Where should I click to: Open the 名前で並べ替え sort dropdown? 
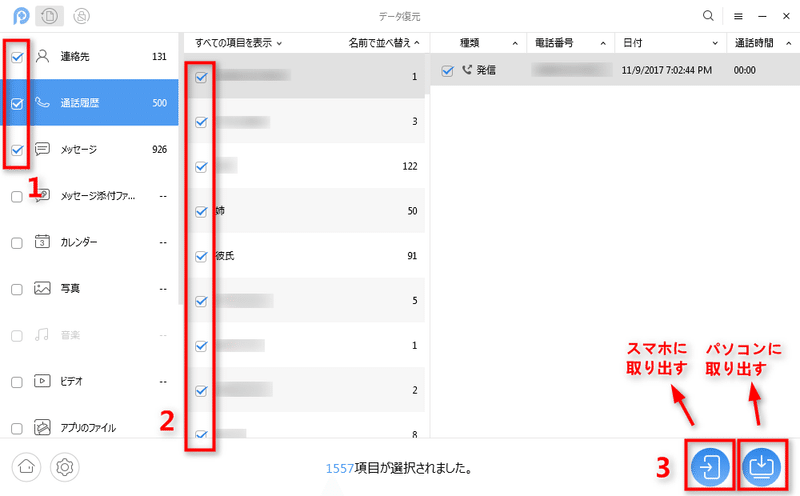pyautogui.click(x=384, y=43)
